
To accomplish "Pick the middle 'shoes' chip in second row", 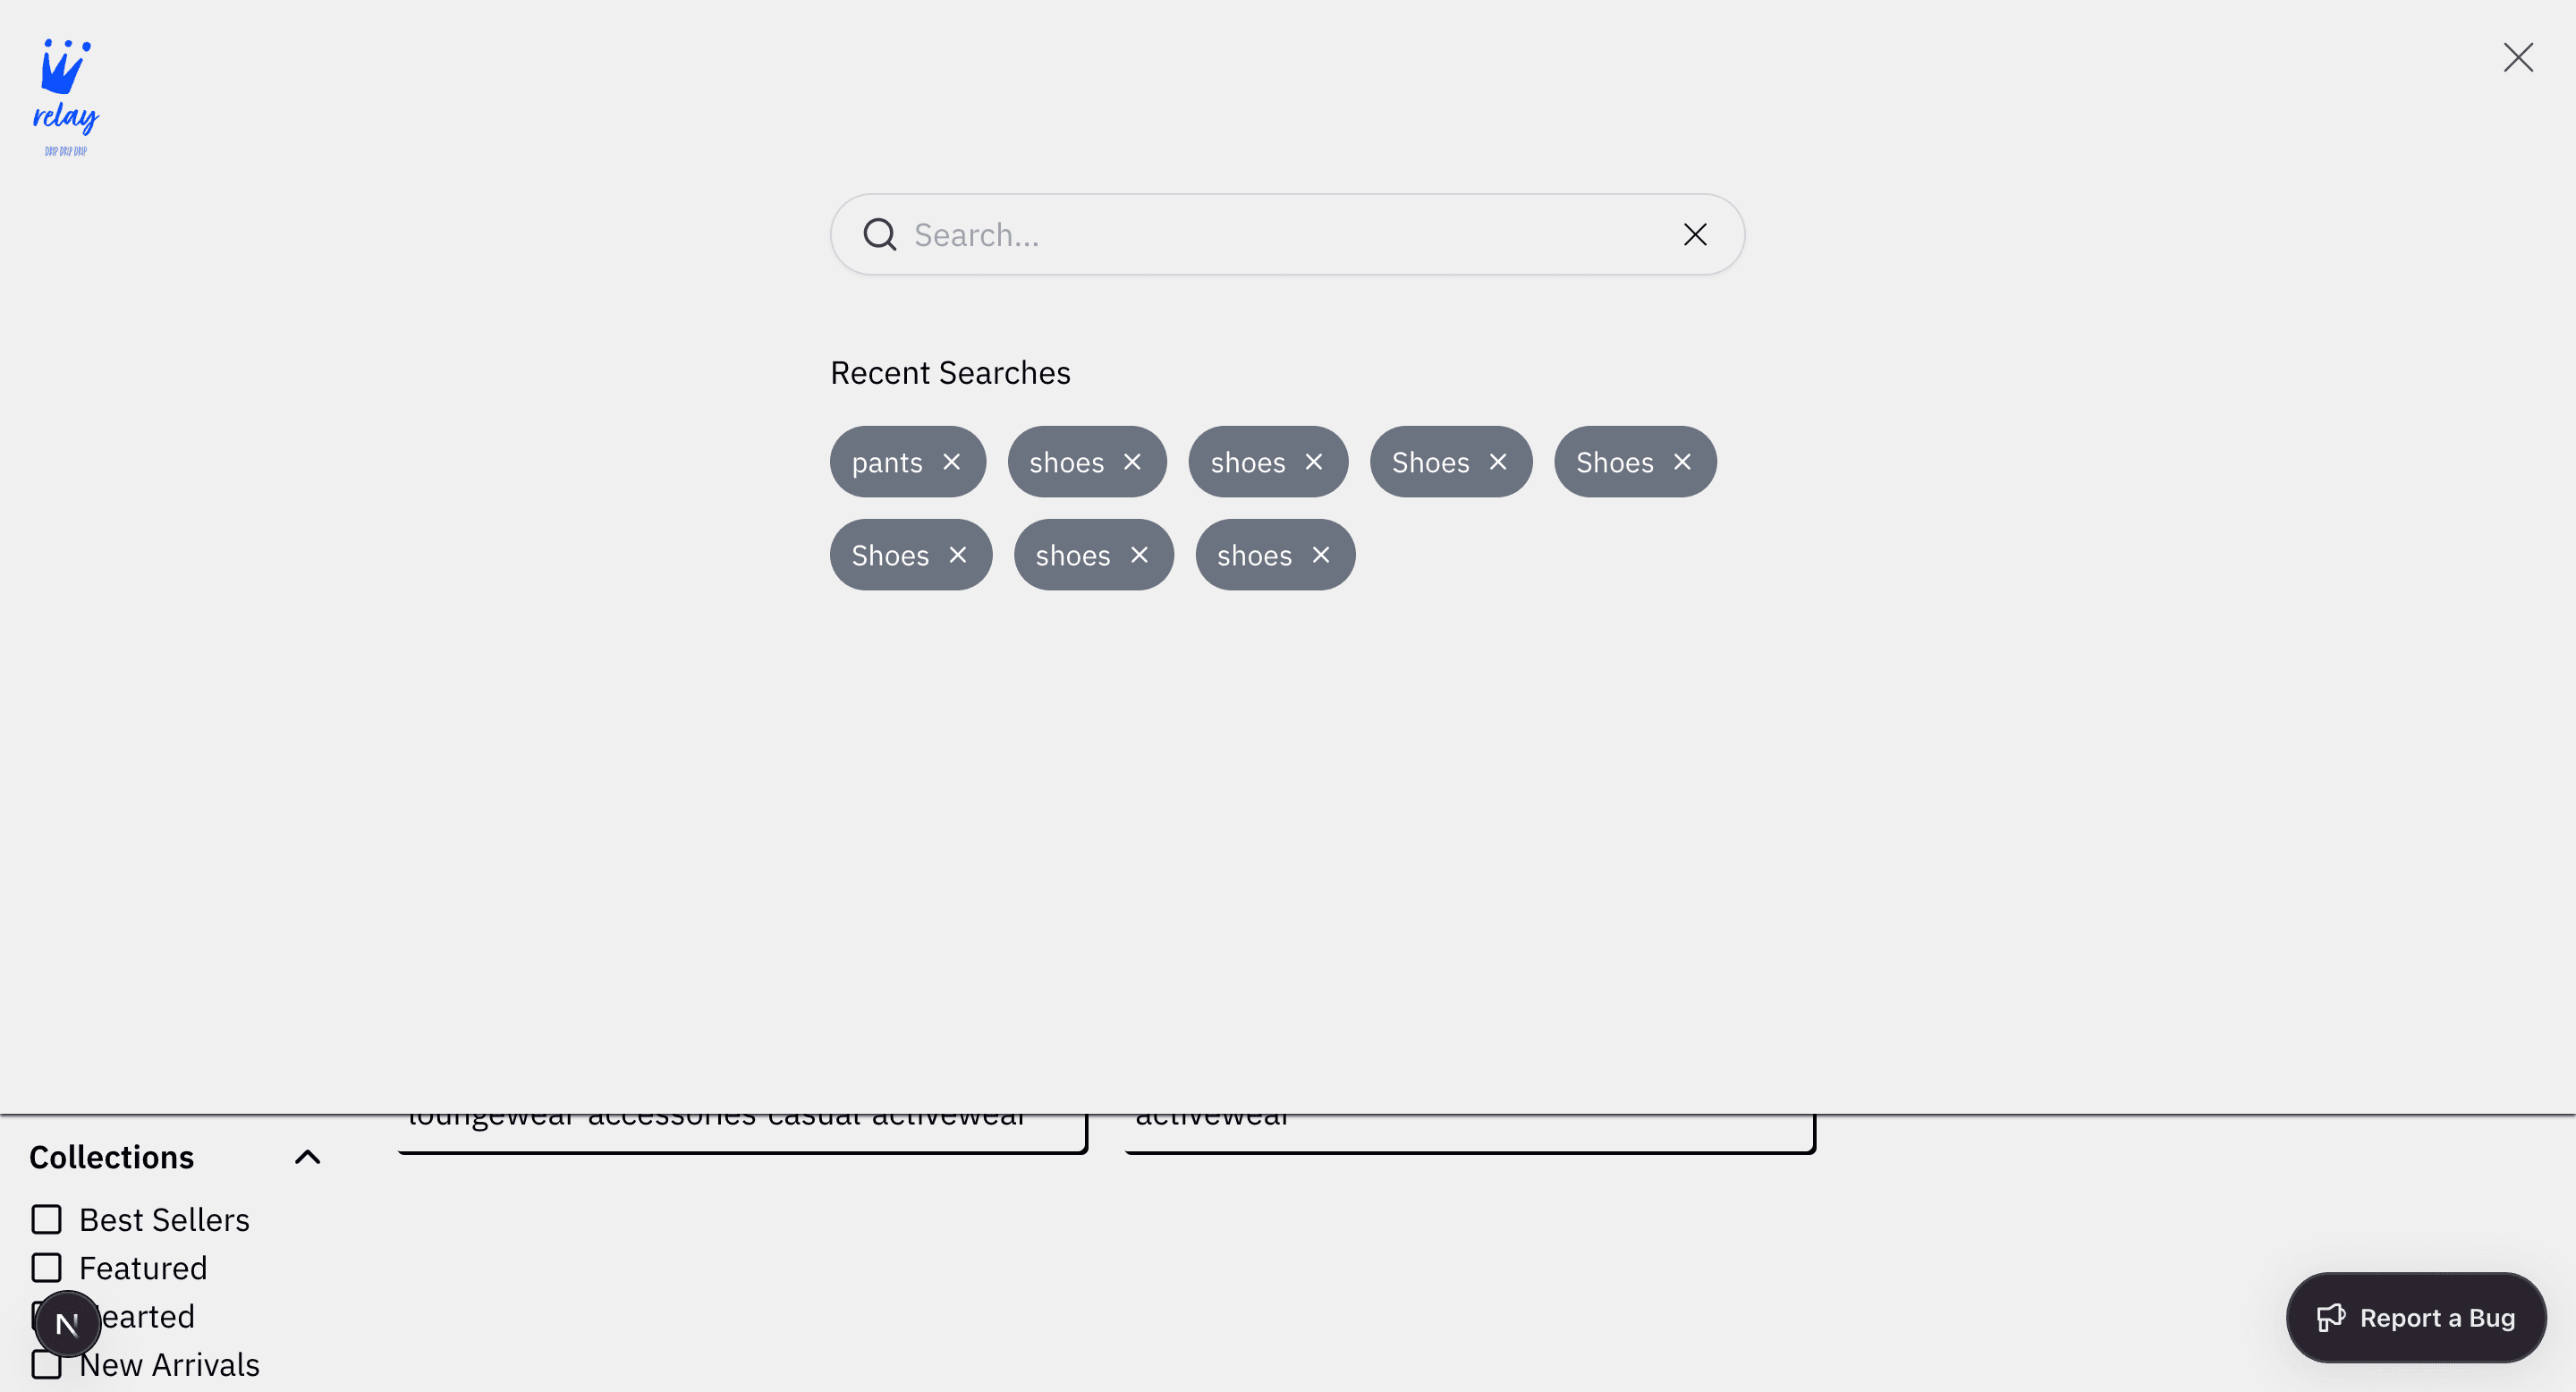I will coord(1072,555).
